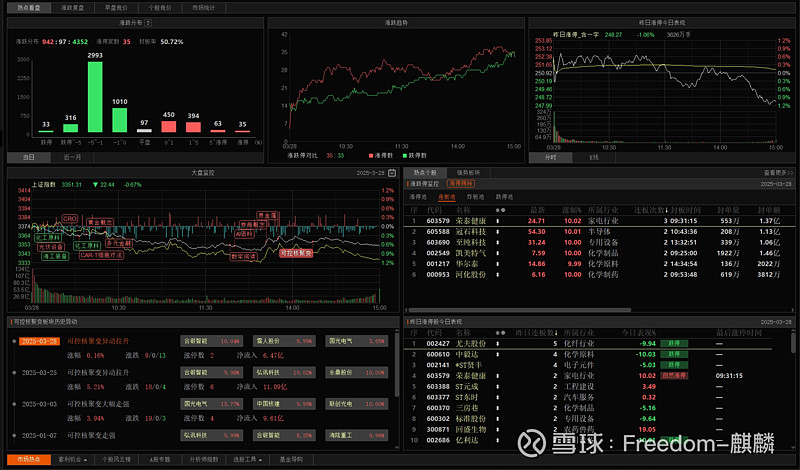Click the 合新智能 stock tag for 2025-03-28
The height and width of the screenshot is (470, 800).
coord(197,341)
